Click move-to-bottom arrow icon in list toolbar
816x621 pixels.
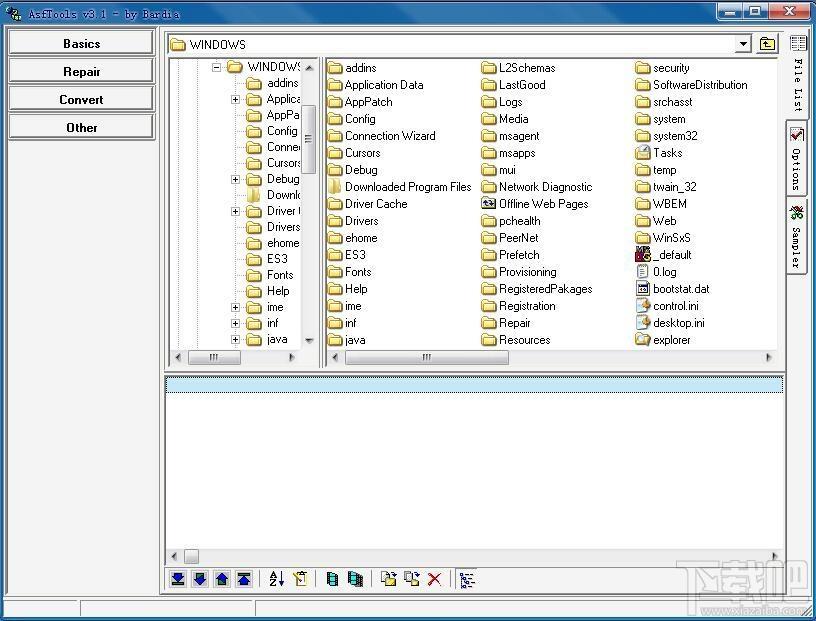click(178, 579)
